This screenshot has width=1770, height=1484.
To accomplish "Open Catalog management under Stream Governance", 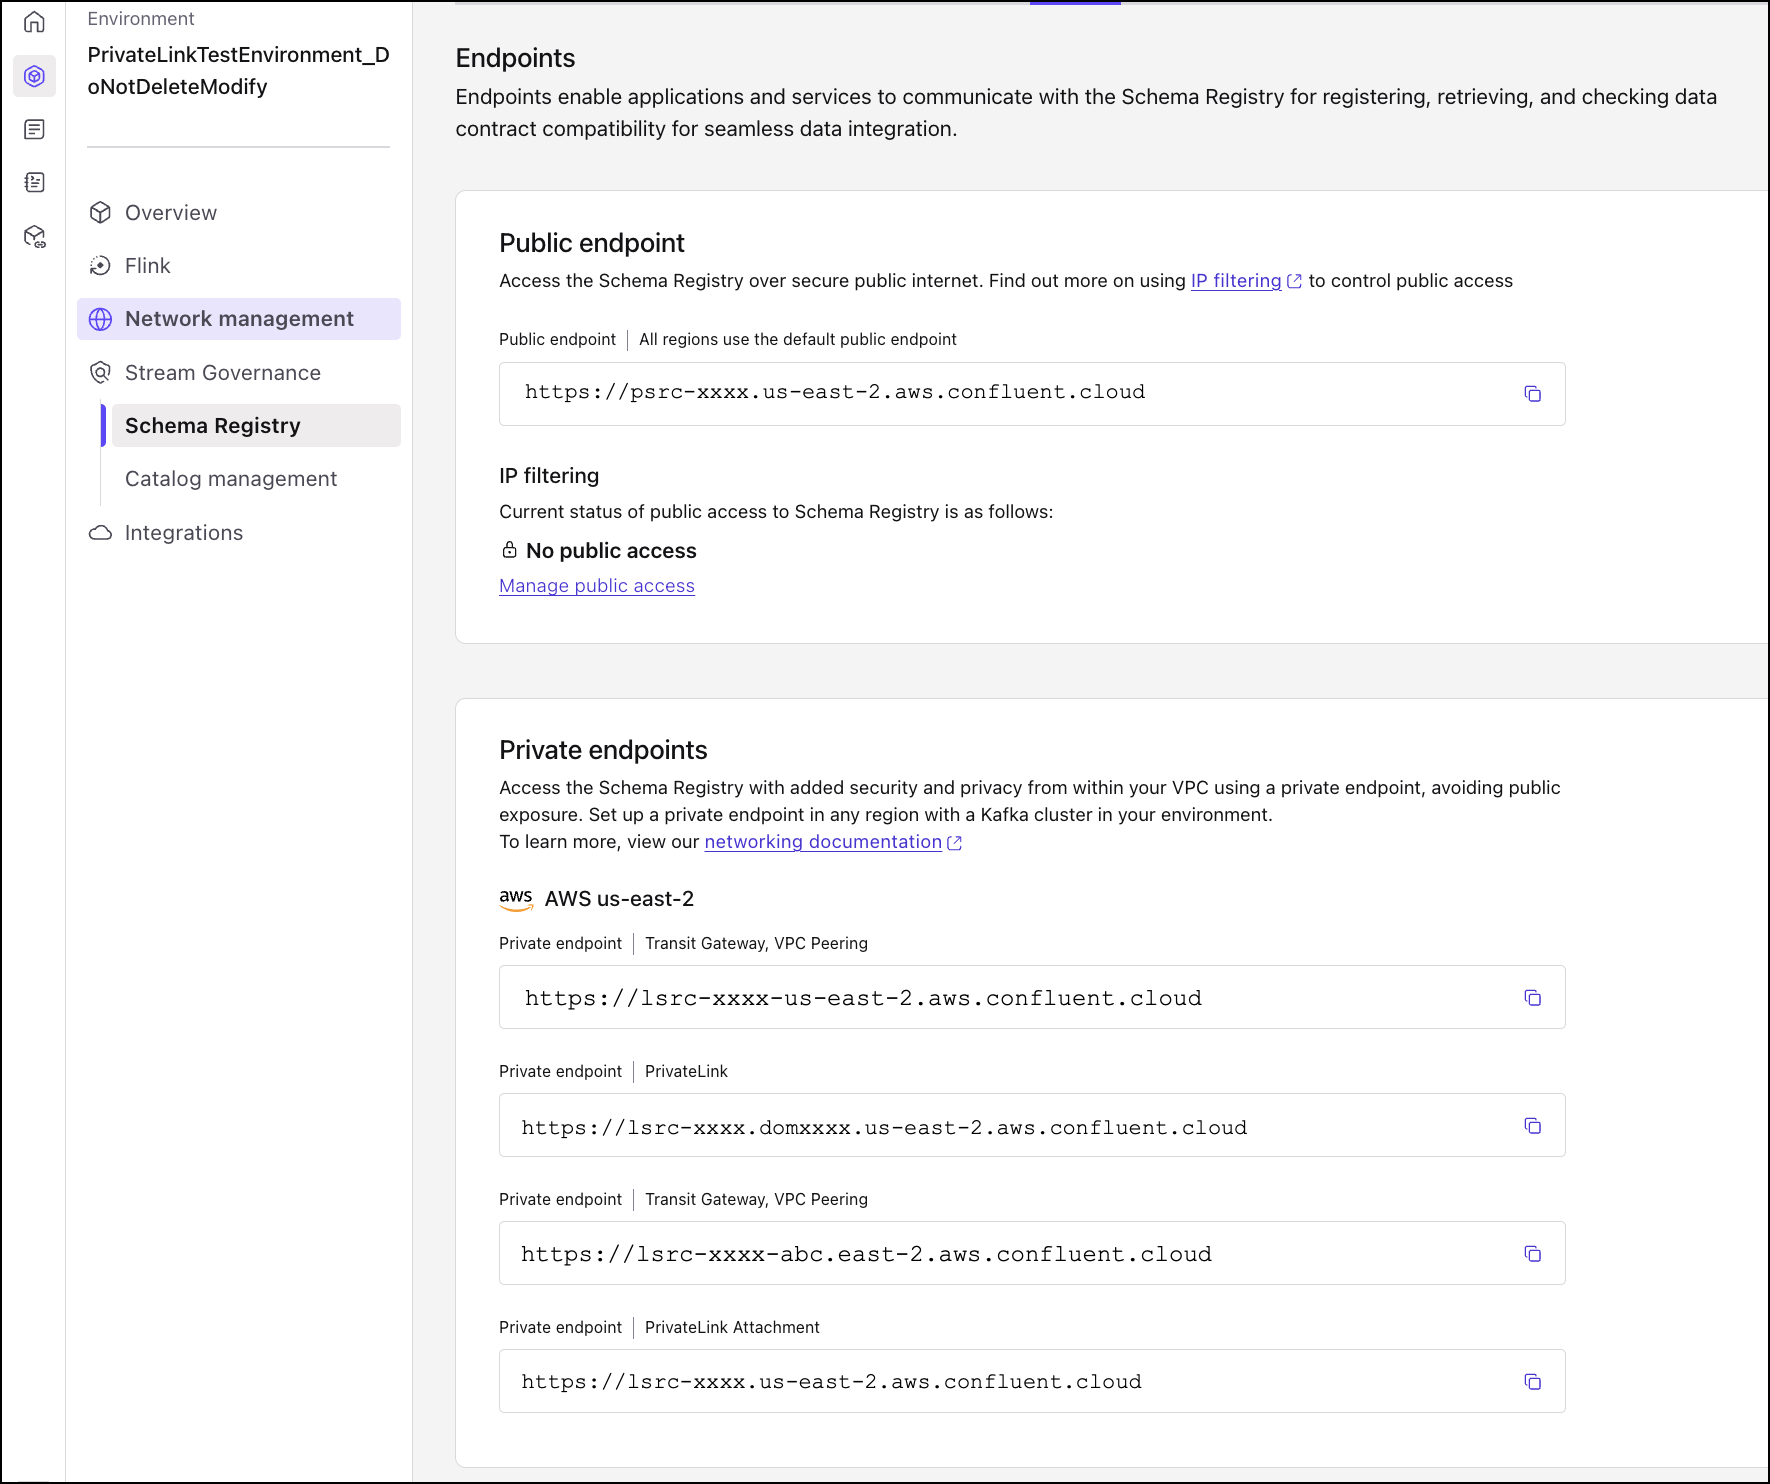I will (230, 478).
